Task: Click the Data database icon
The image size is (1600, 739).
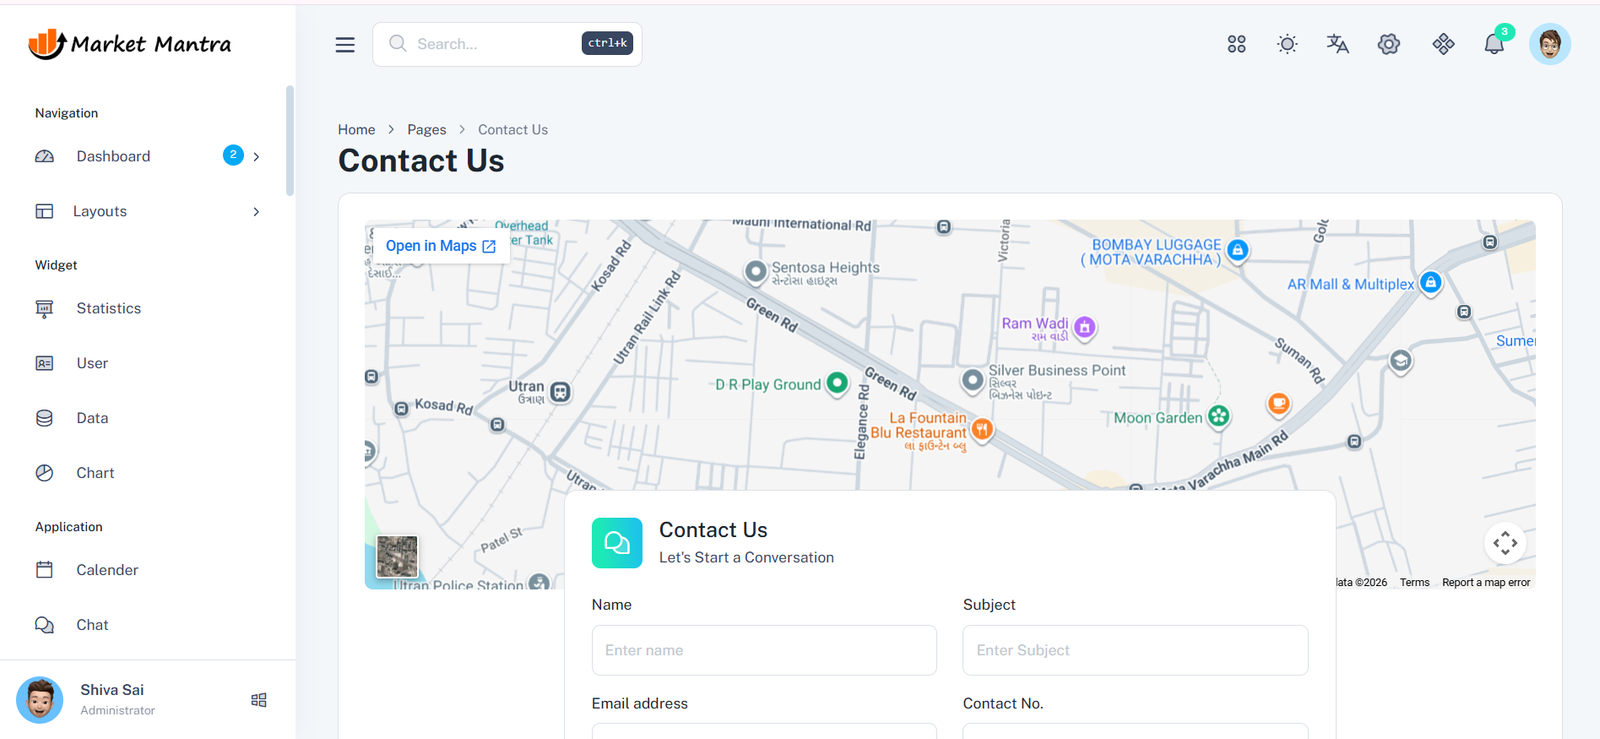Action: (44, 418)
